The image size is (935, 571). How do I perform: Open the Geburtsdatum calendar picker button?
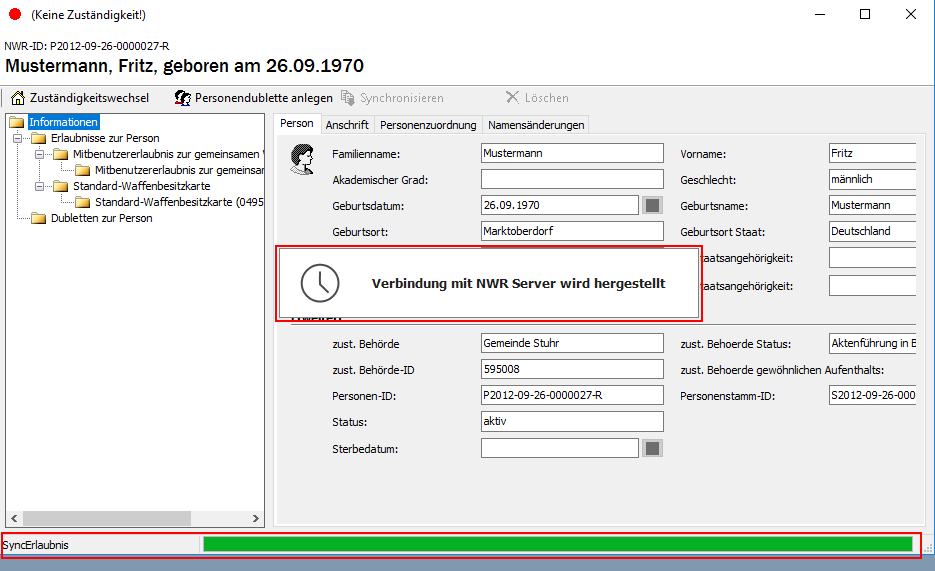pos(652,205)
